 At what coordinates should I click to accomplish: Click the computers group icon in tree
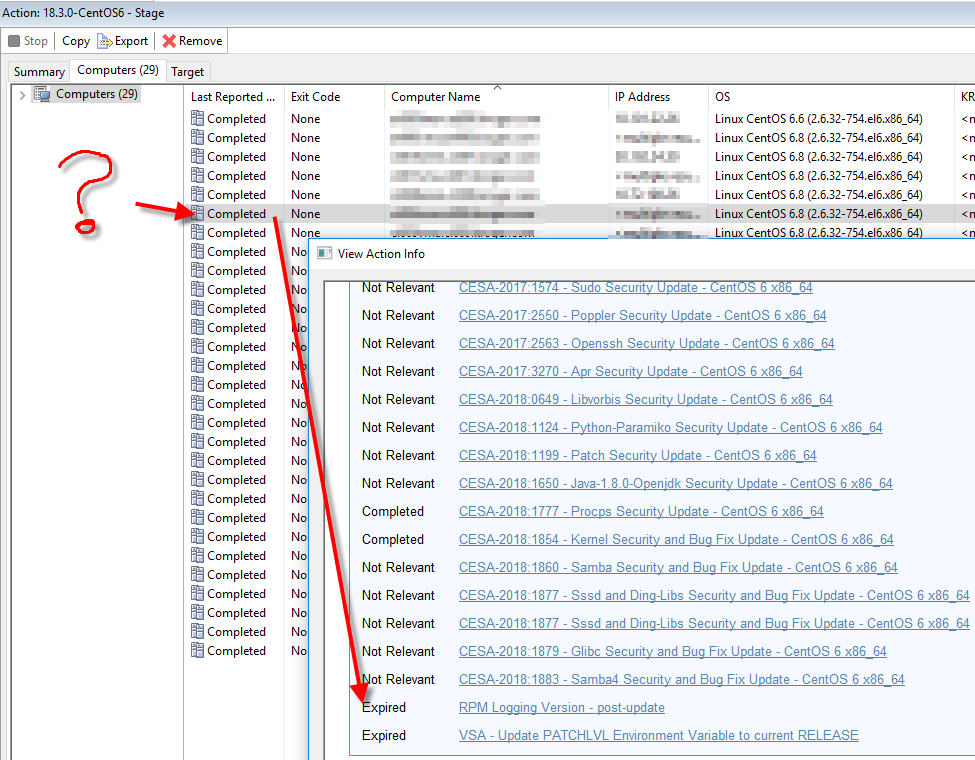coord(42,94)
